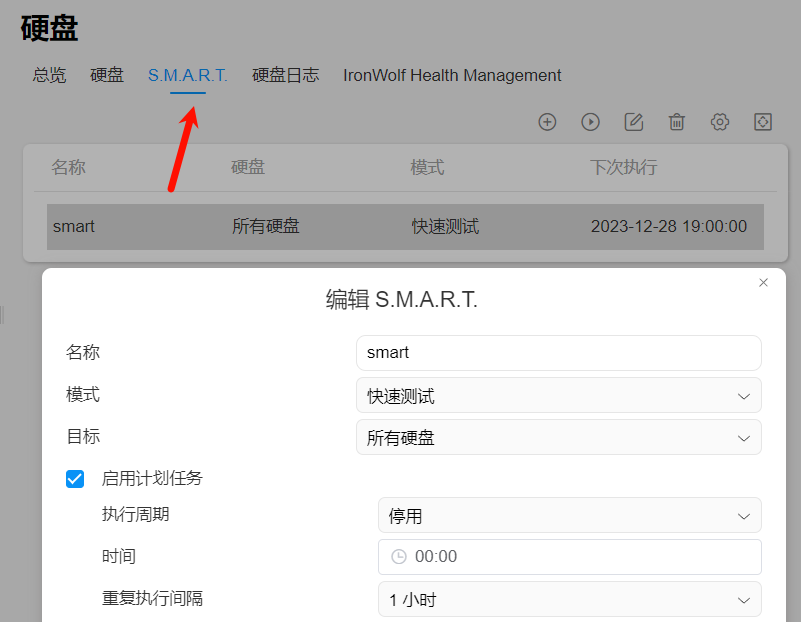
Task: Click the add (plus) task icon
Action: pos(547,122)
